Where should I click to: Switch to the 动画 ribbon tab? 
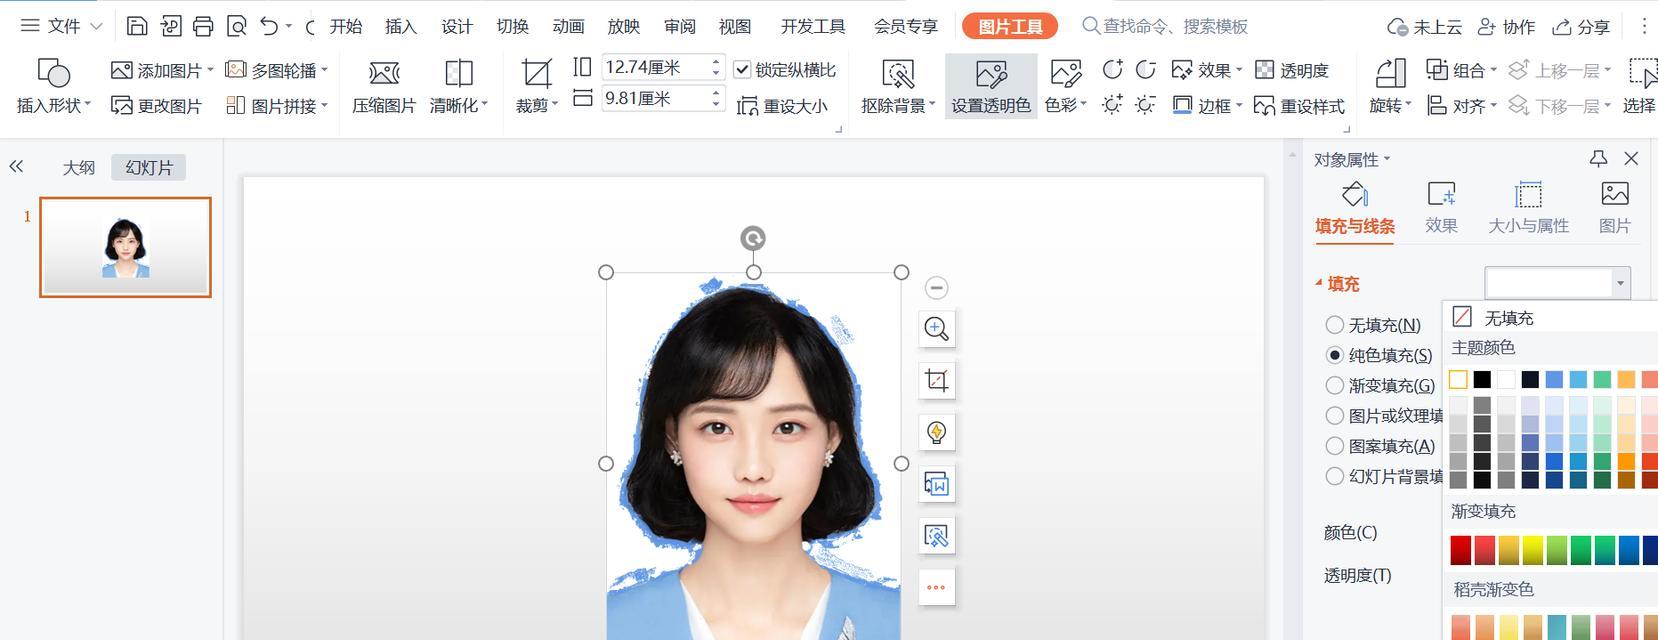pos(568,26)
